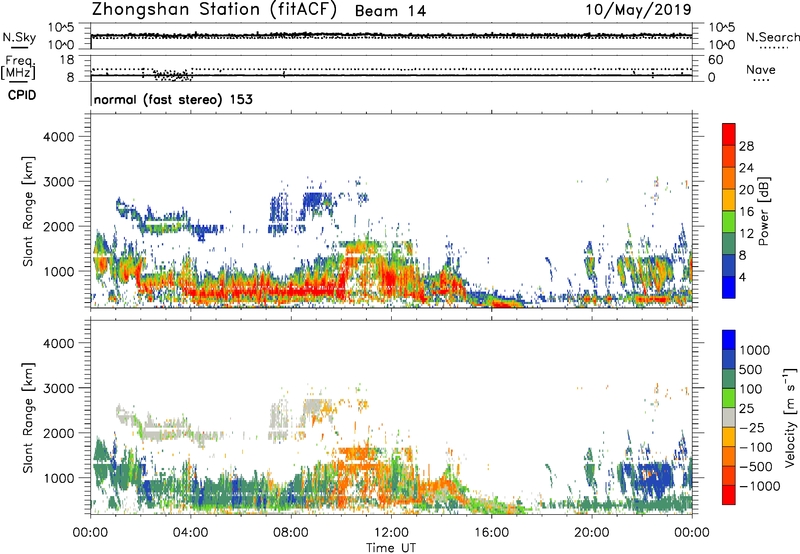Click the '16' power colorbar tick
This screenshot has width=800, height=554.
click(x=746, y=212)
